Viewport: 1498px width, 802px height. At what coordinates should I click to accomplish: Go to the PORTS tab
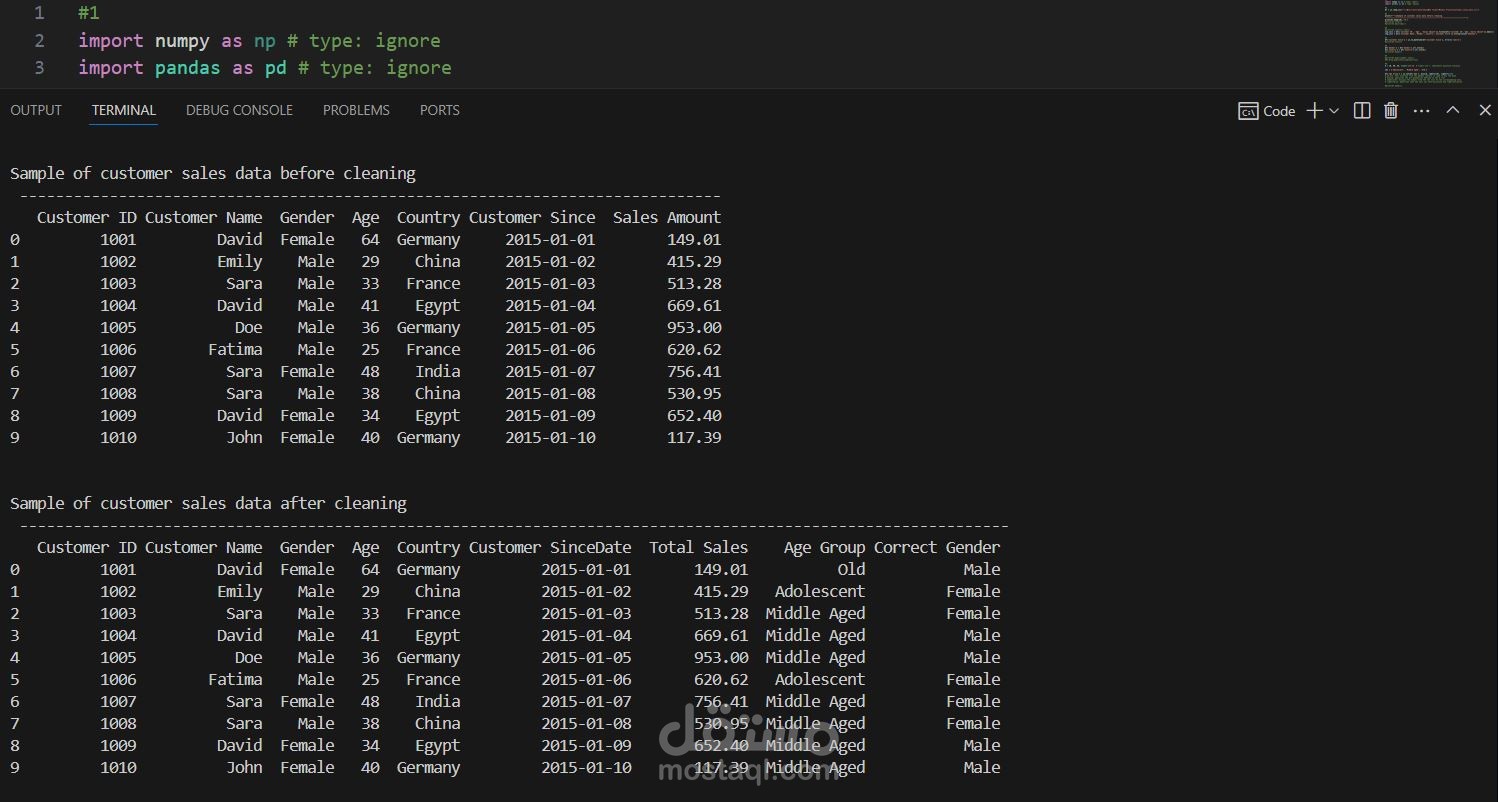coord(440,110)
